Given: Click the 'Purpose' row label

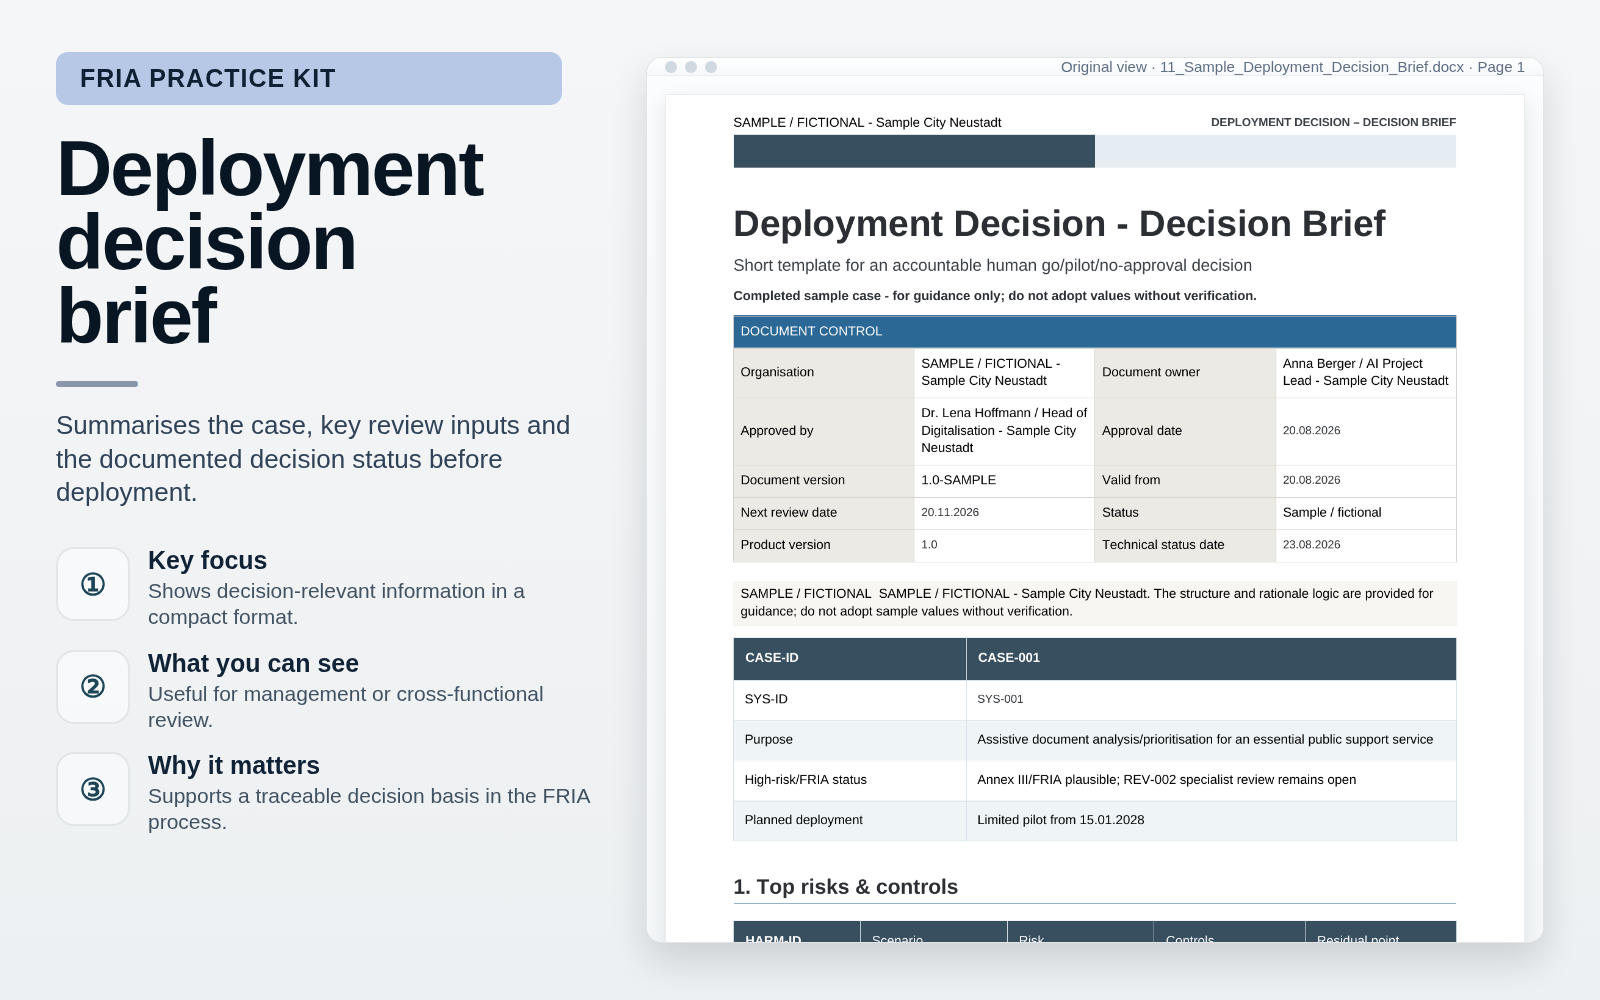Looking at the screenshot, I should coord(849,740).
